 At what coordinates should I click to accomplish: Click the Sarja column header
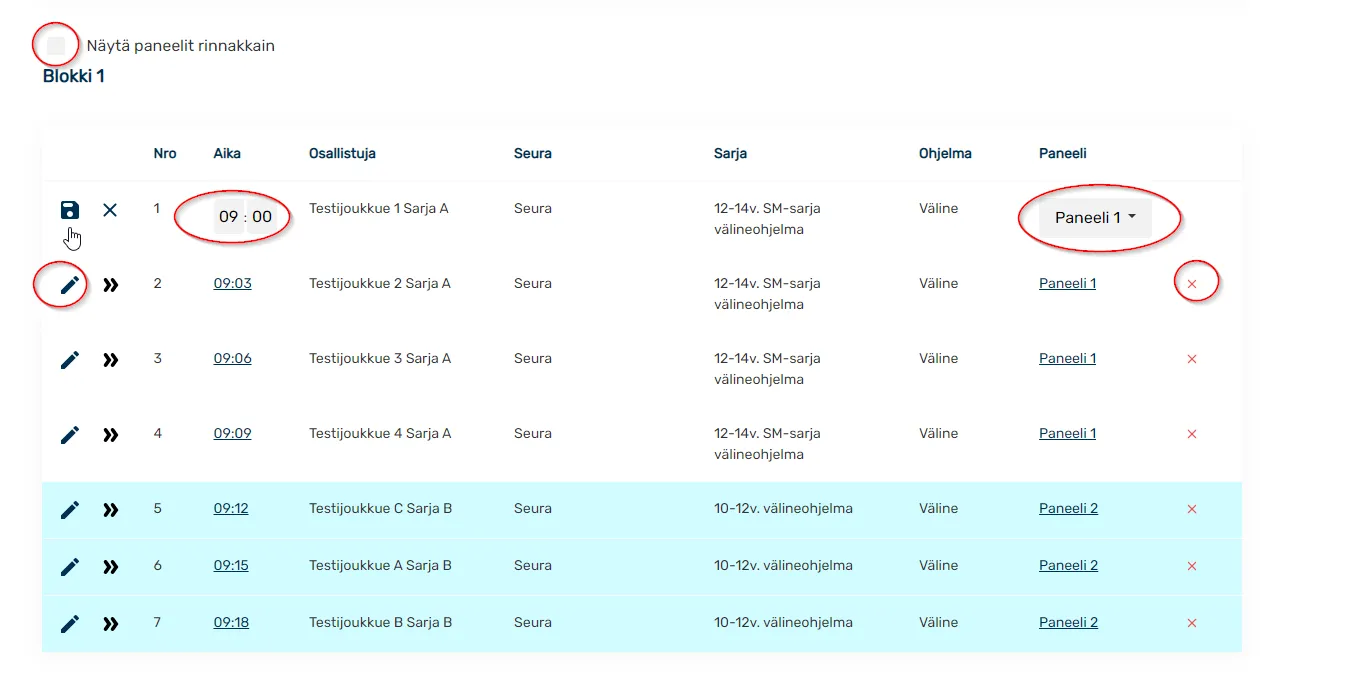coord(730,154)
